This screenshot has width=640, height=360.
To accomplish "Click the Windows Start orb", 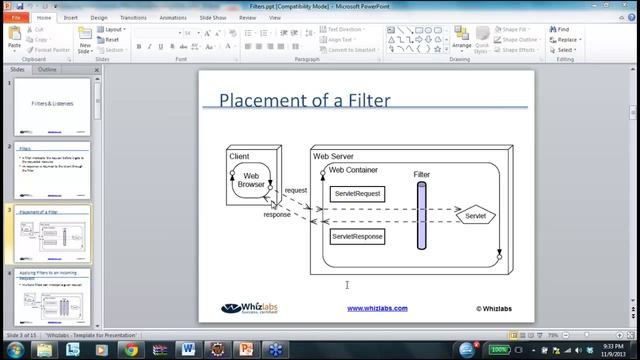I will pos(15,350).
